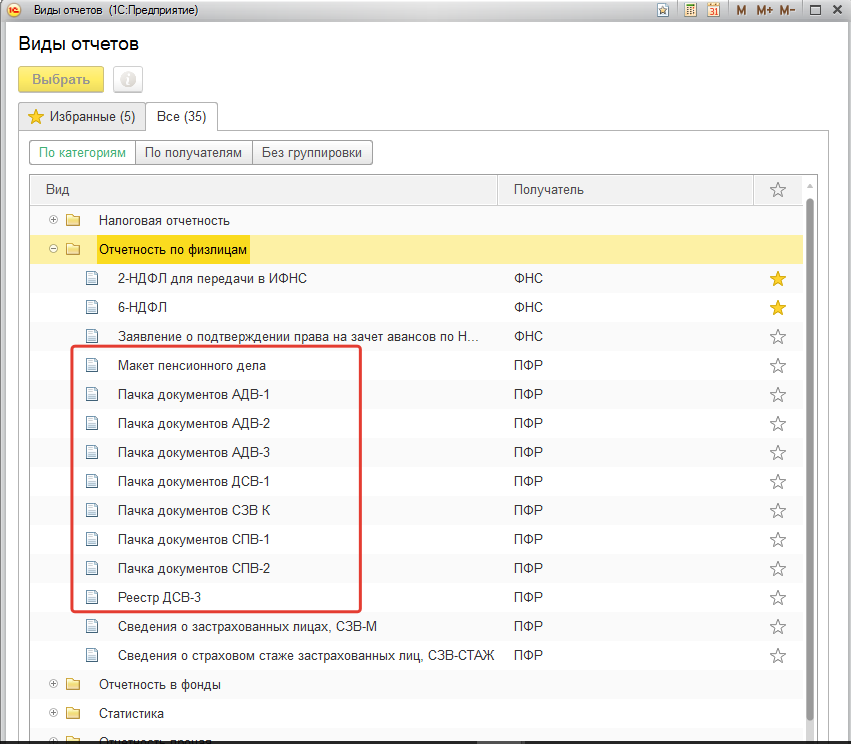Sort by the Получатель column header
The width and height of the screenshot is (851, 744).
pos(625,190)
